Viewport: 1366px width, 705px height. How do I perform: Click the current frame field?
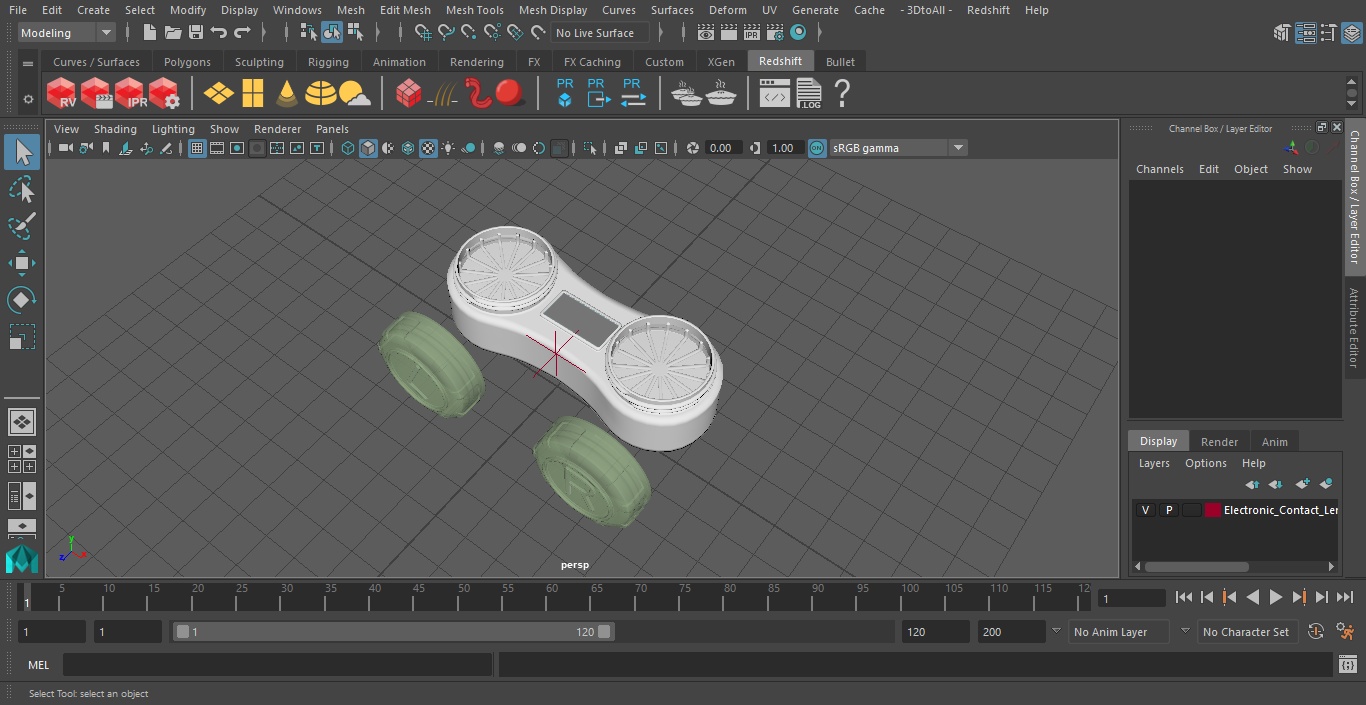coord(1131,598)
